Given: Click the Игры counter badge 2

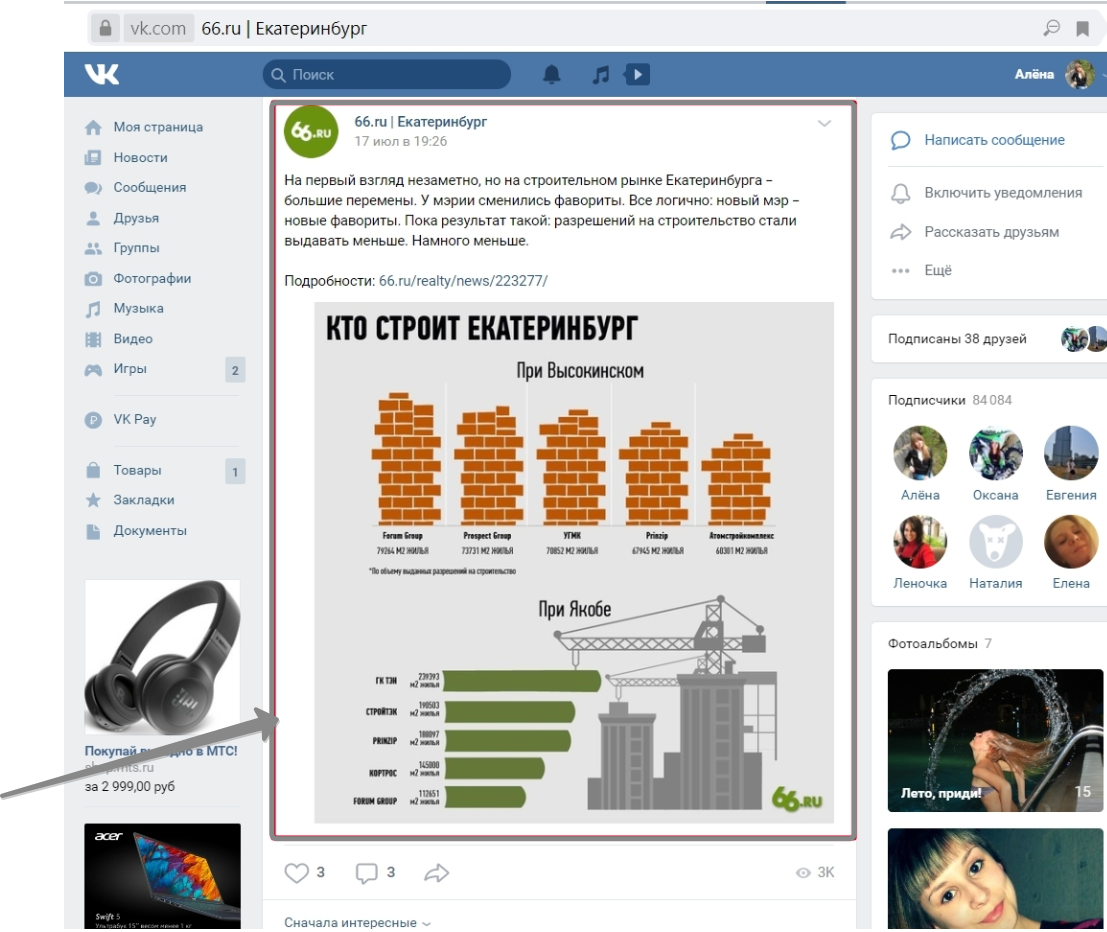Looking at the screenshot, I should (x=235, y=370).
